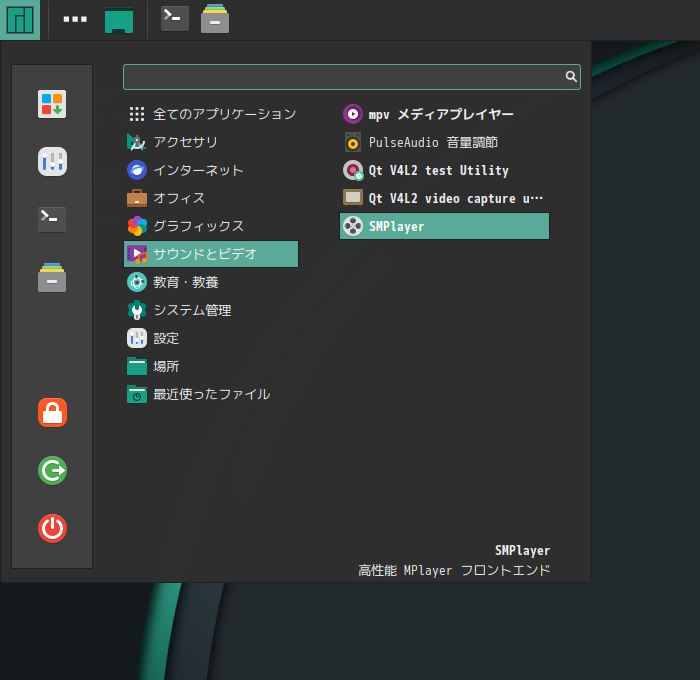The height and width of the screenshot is (680, 700).
Task: Open the 最近使ったファイル category
Action: pos(211,394)
